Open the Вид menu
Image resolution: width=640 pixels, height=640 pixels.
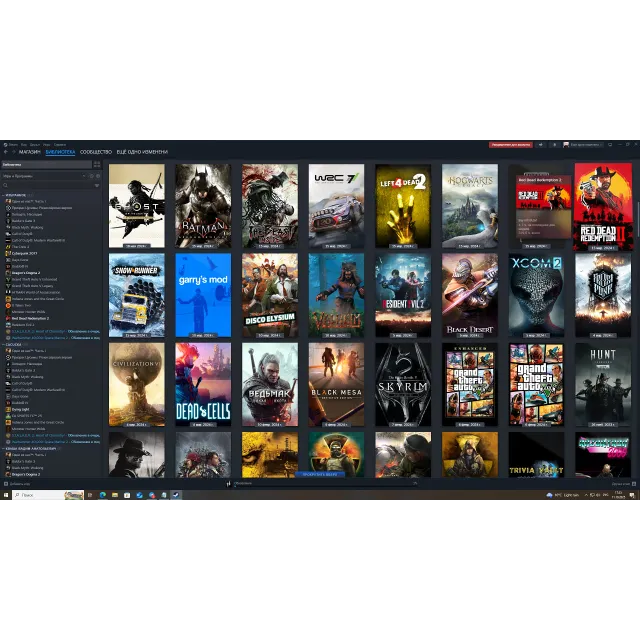(24, 144)
